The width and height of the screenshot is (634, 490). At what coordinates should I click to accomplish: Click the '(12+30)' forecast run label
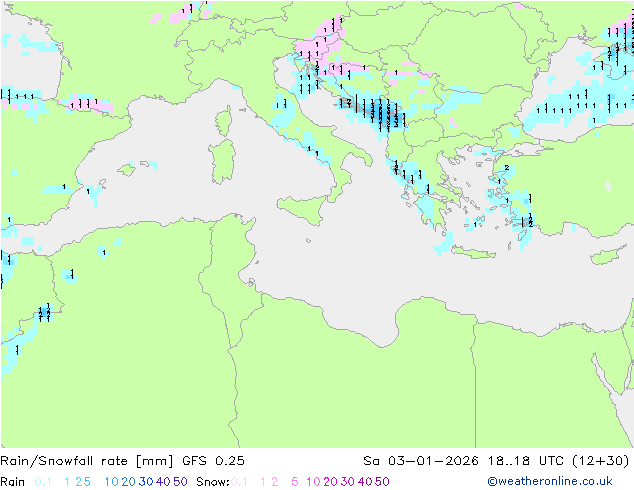pyautogui.click(x=601, y=461)
